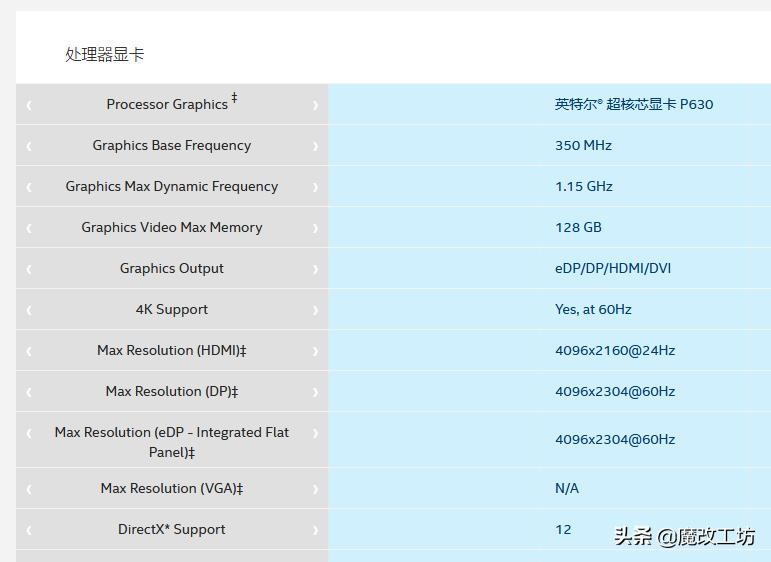The image size is (771, 562).
Task: Click the 处理器显卡 section heading
Action: point(105,55)
